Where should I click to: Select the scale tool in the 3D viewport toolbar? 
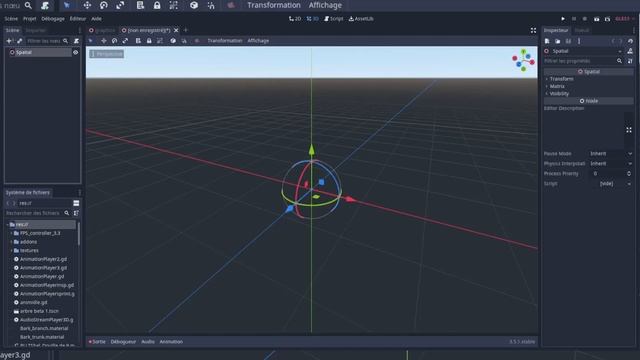coord(125,41)
